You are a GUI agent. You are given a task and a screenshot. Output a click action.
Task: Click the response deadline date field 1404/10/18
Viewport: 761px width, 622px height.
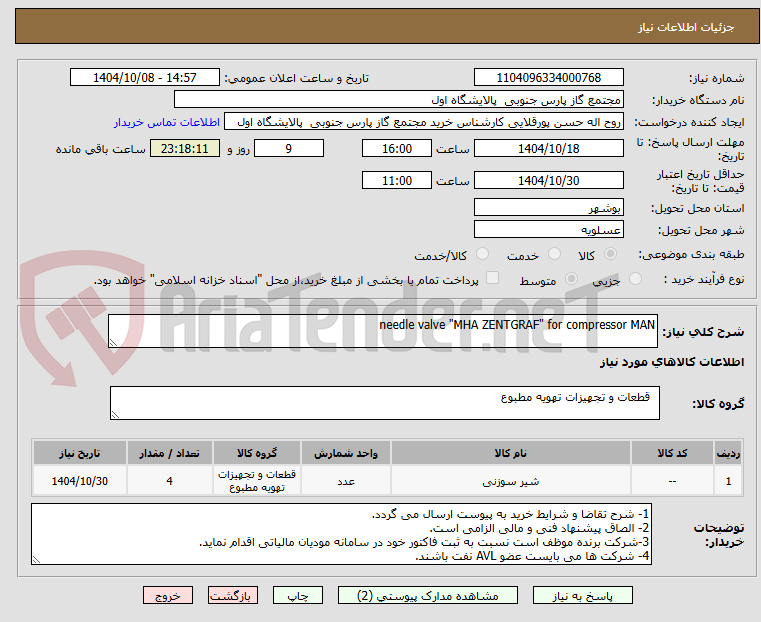[548, 148]
